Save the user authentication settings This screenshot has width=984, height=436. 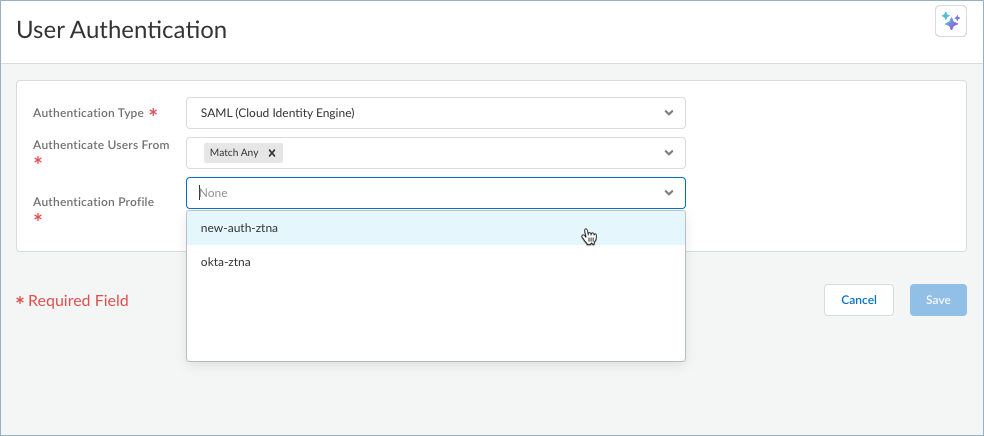(938, 300)
